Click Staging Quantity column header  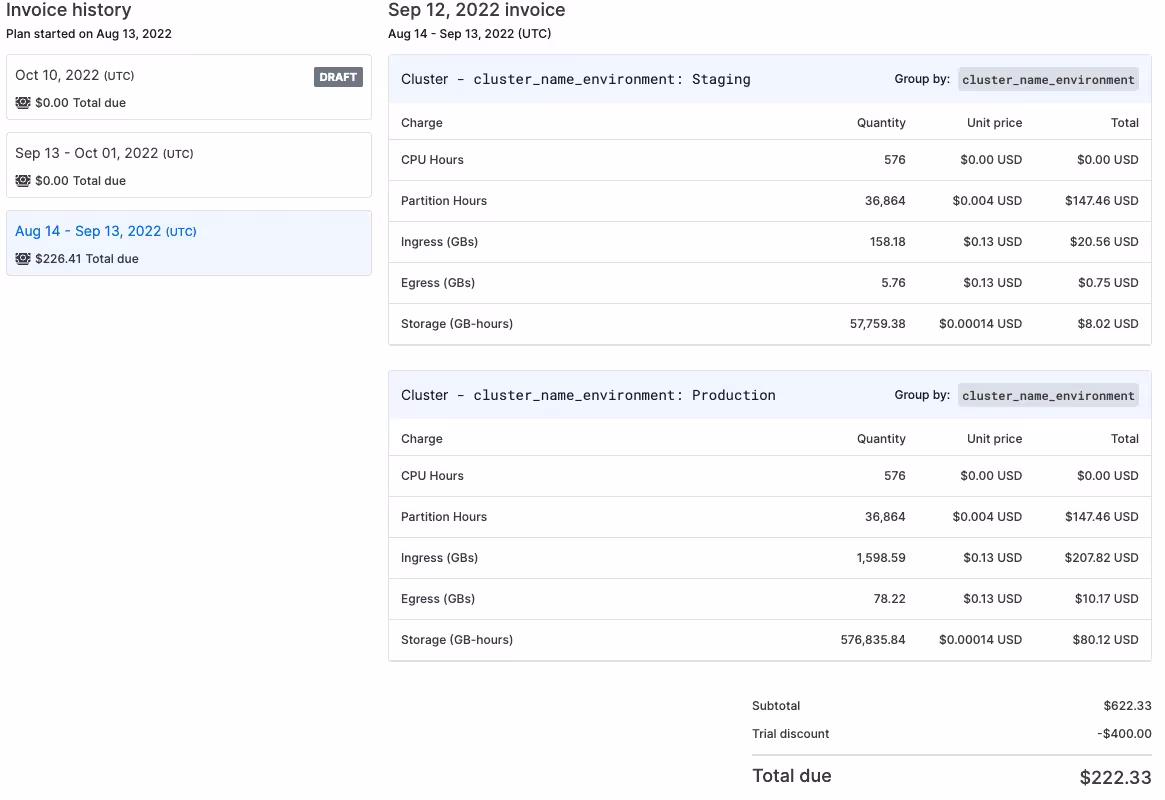point(881,123)
